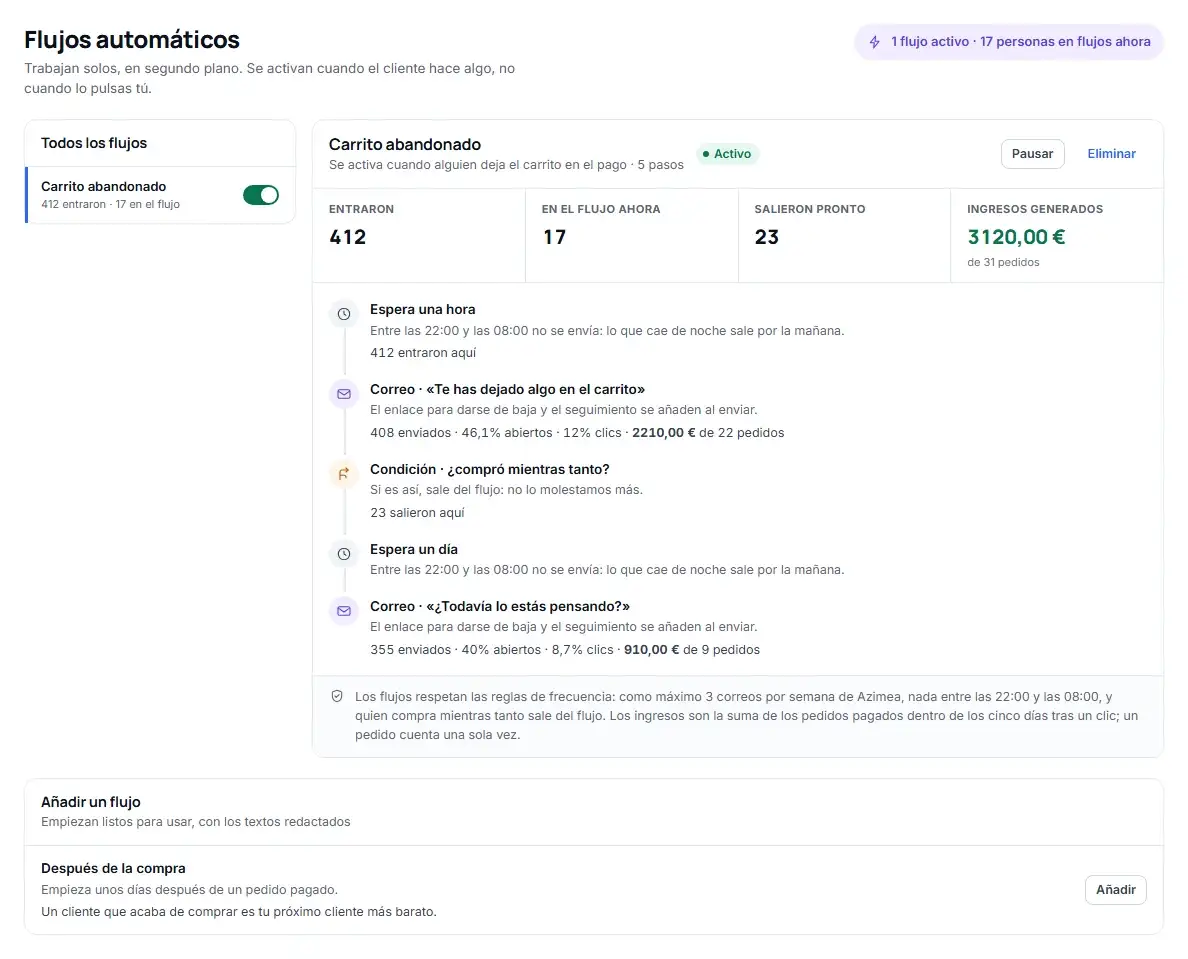Image resolution: width=1188 pixels, height=959 pixels.
Task: Click the 'Carrito abandonado' detail panel title
Action: coord(405,144)
